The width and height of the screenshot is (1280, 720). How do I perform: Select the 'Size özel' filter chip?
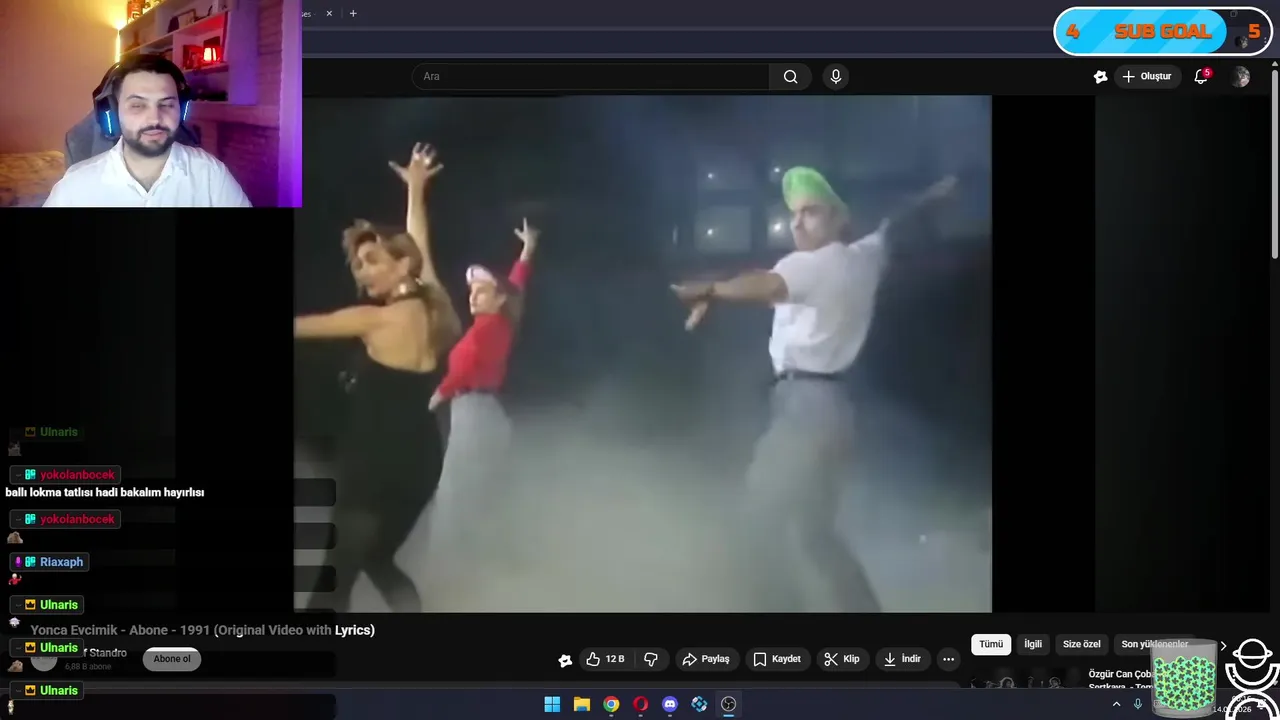click(x=1081, y=645)
